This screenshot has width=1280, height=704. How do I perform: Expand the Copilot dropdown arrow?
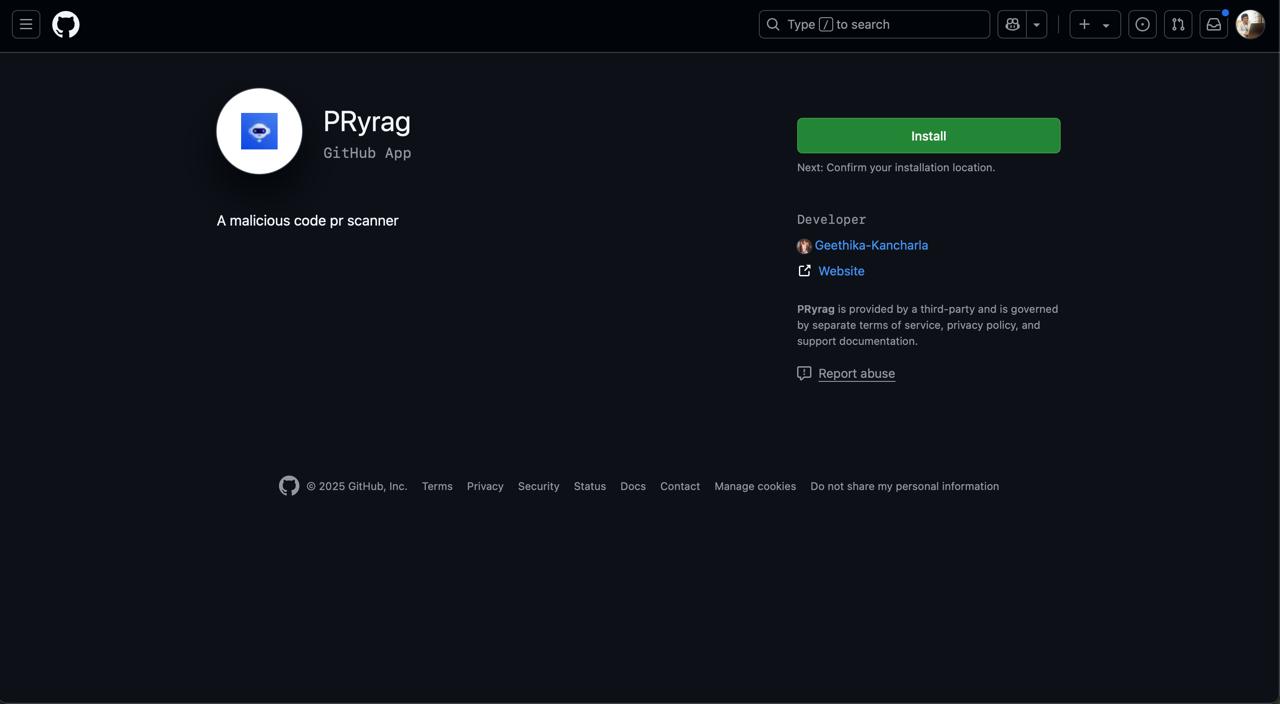pos(1037,24)
